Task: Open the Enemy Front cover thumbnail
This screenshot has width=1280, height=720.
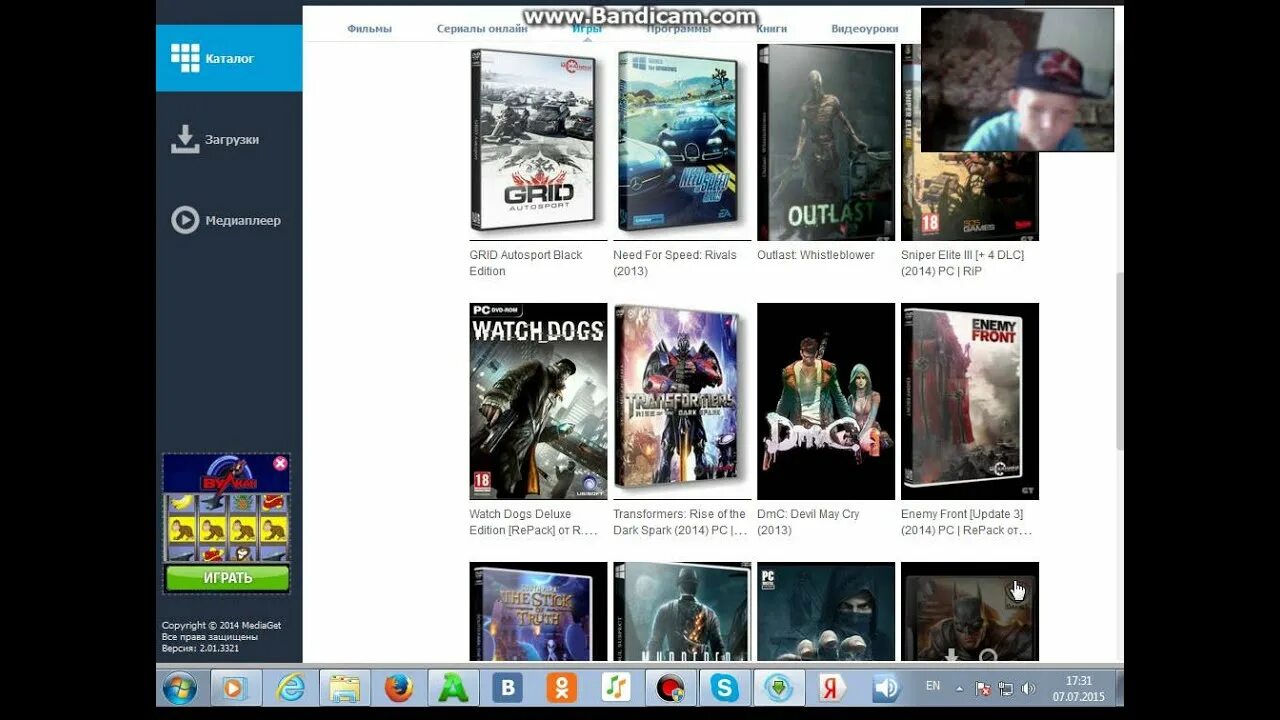Action: pyautogui.click(x=970, y=401)
